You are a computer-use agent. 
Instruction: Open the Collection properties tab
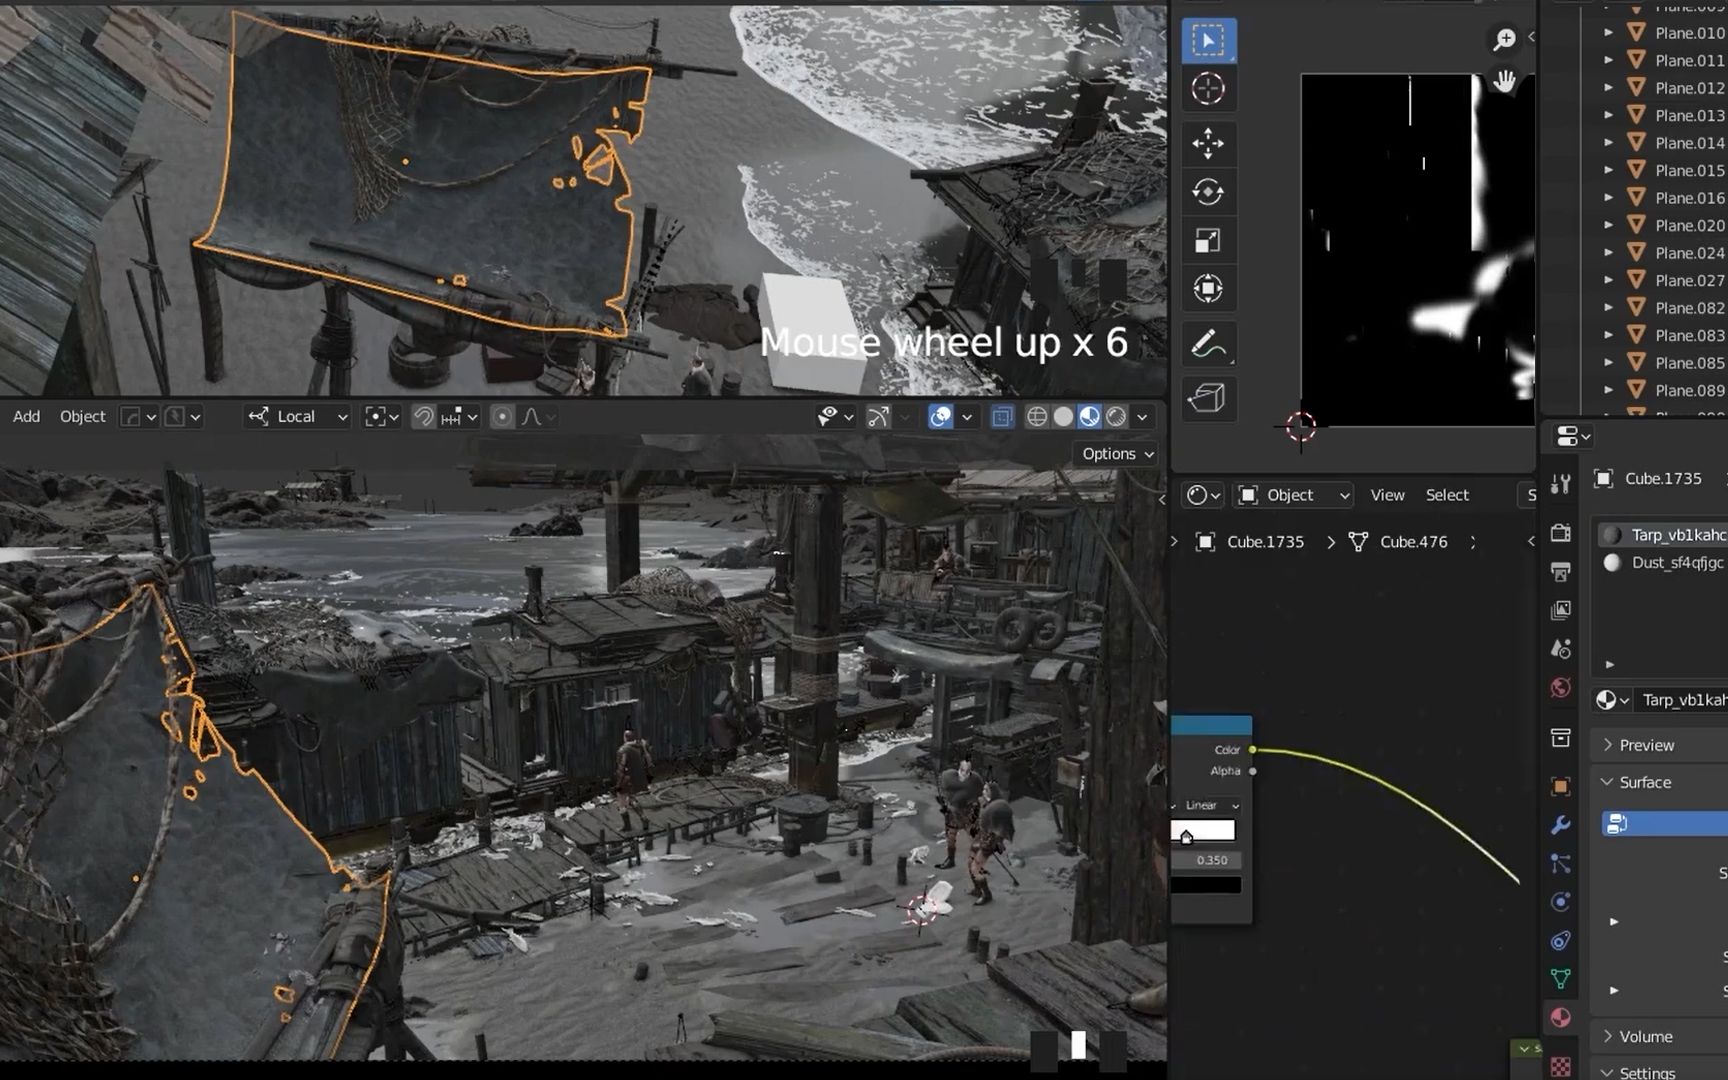click(x=1560, y=738)
